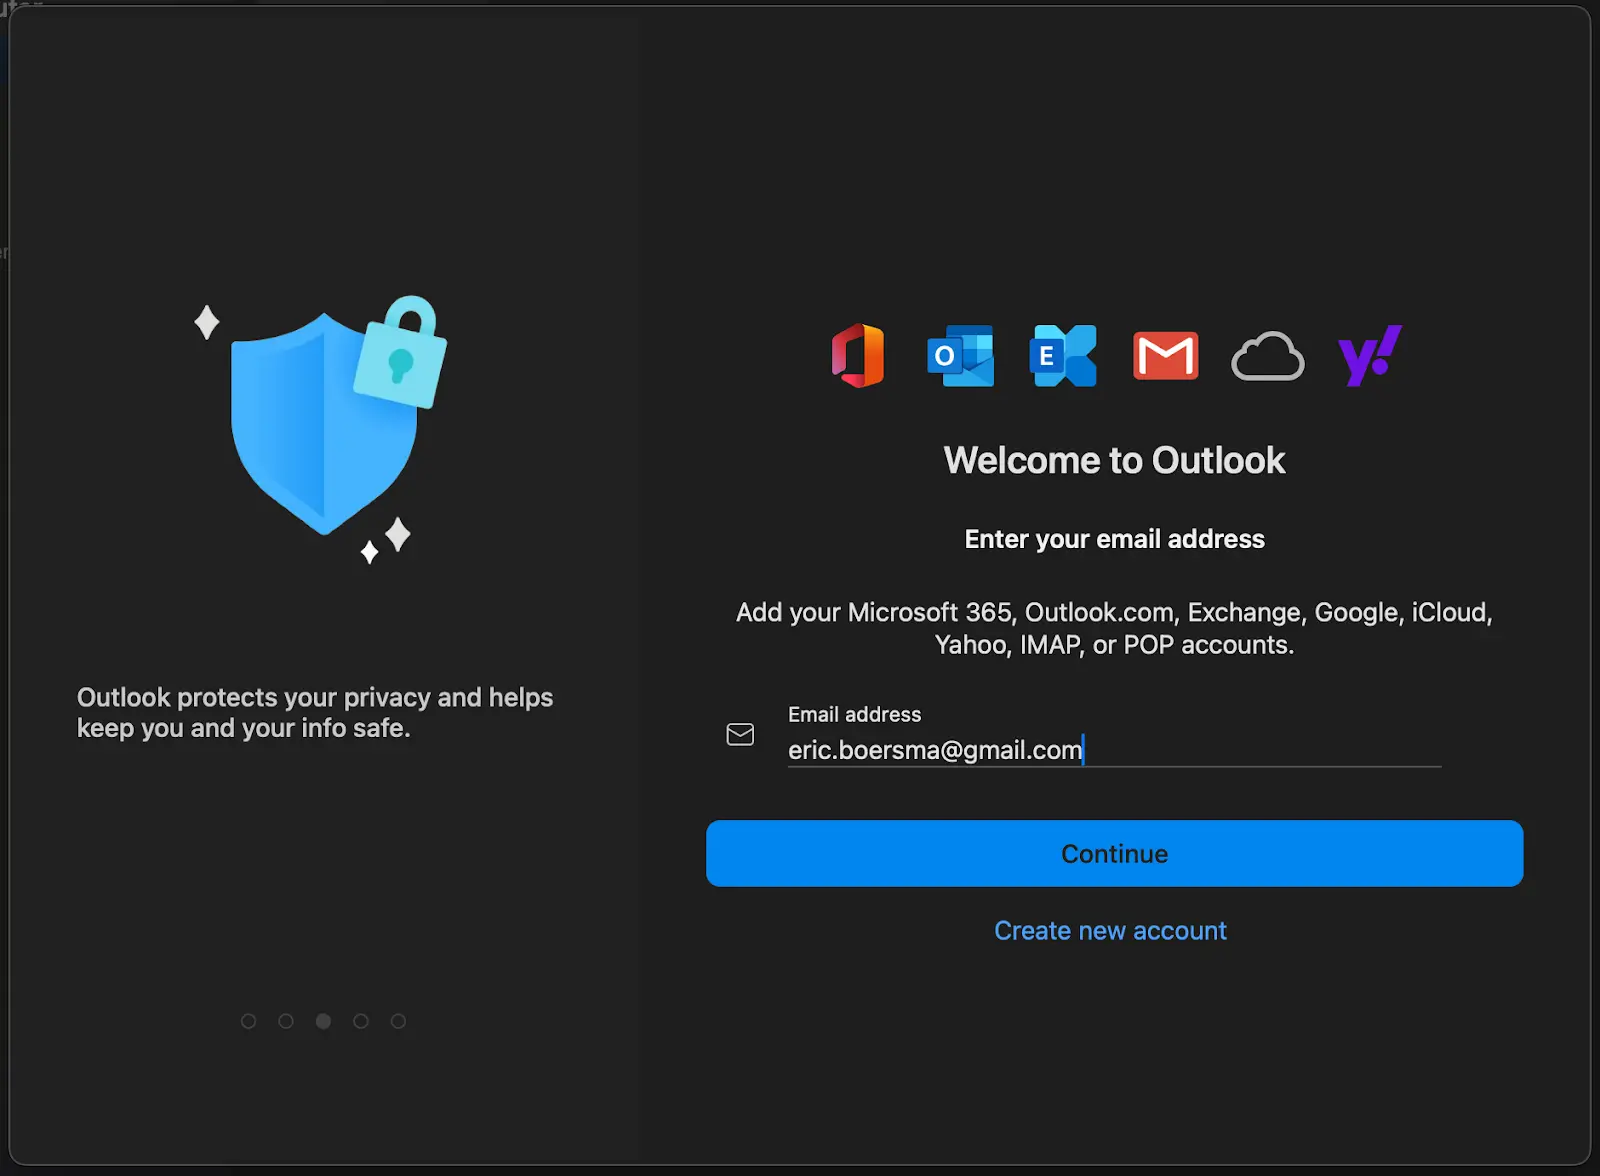Click the Welcome to Outlook heading
This screenshot has height=1176, width=1600.
1113,460
